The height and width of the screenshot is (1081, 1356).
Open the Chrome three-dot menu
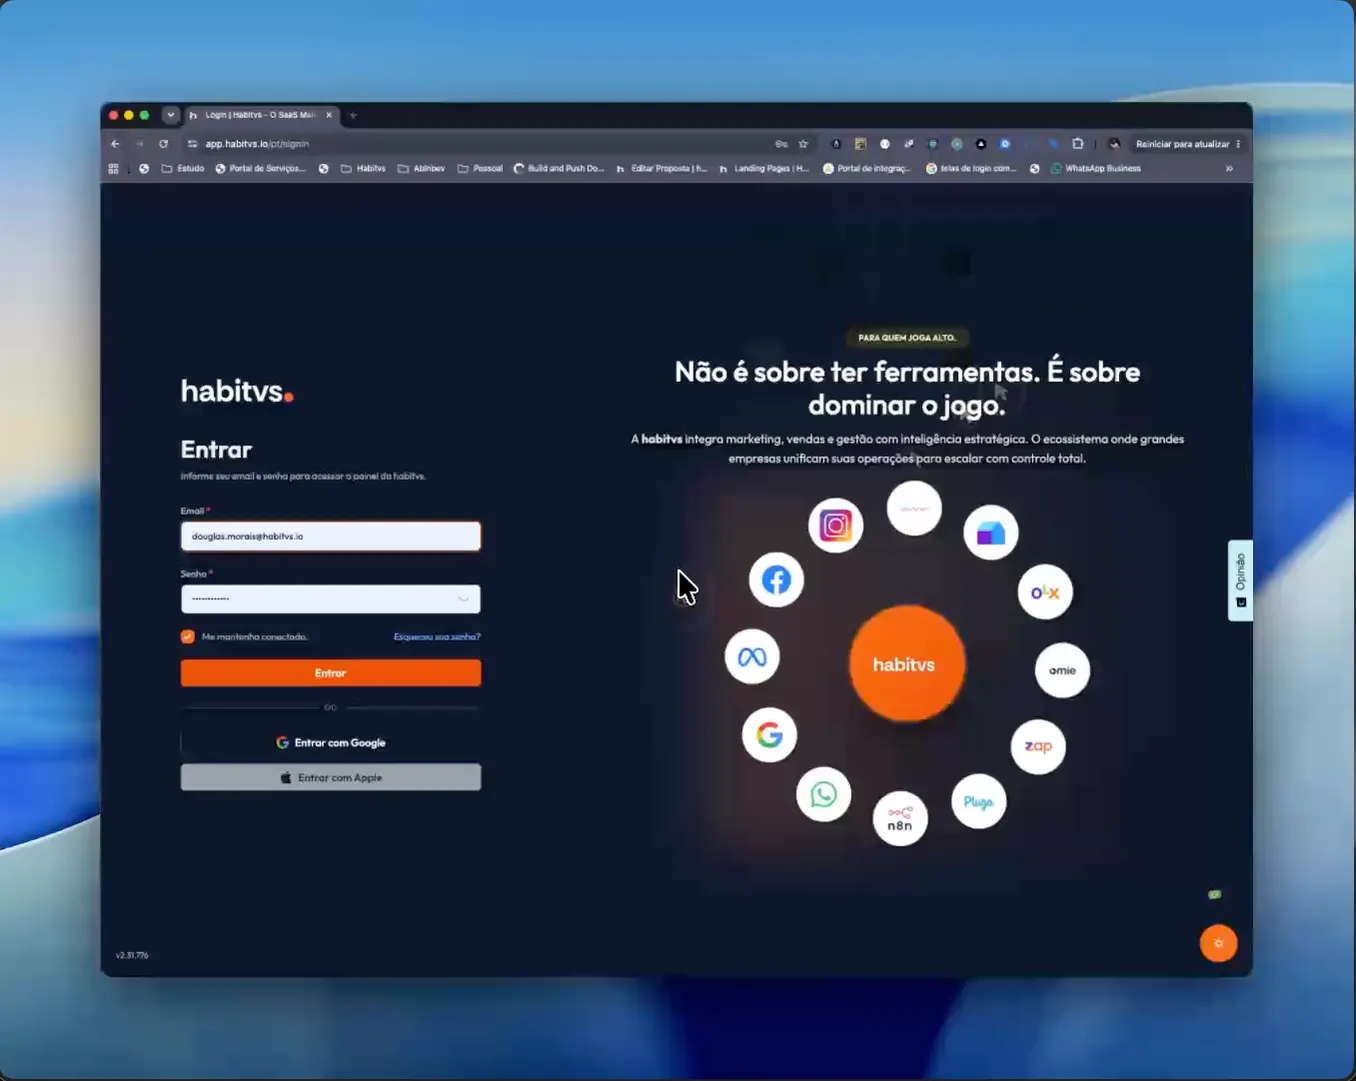click(1239, 144)
